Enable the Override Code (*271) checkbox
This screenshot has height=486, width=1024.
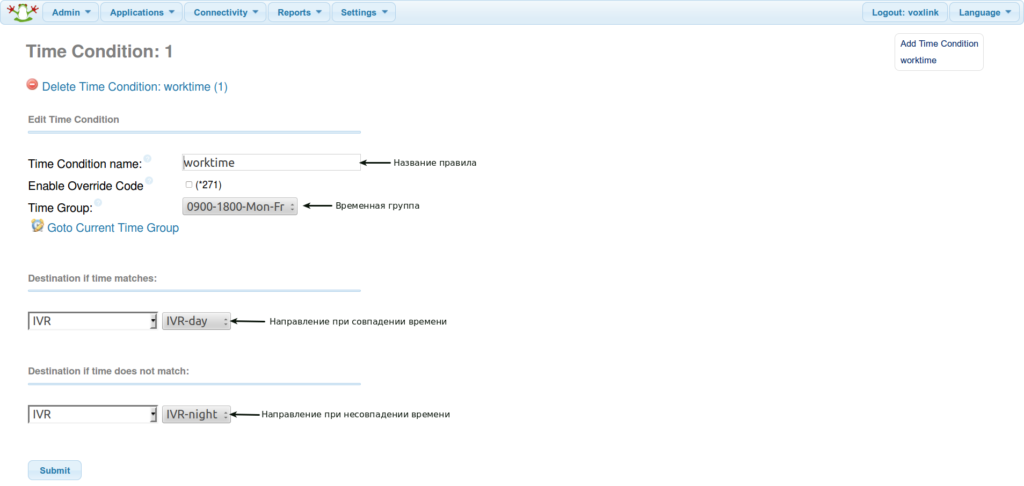pos(189,185)
